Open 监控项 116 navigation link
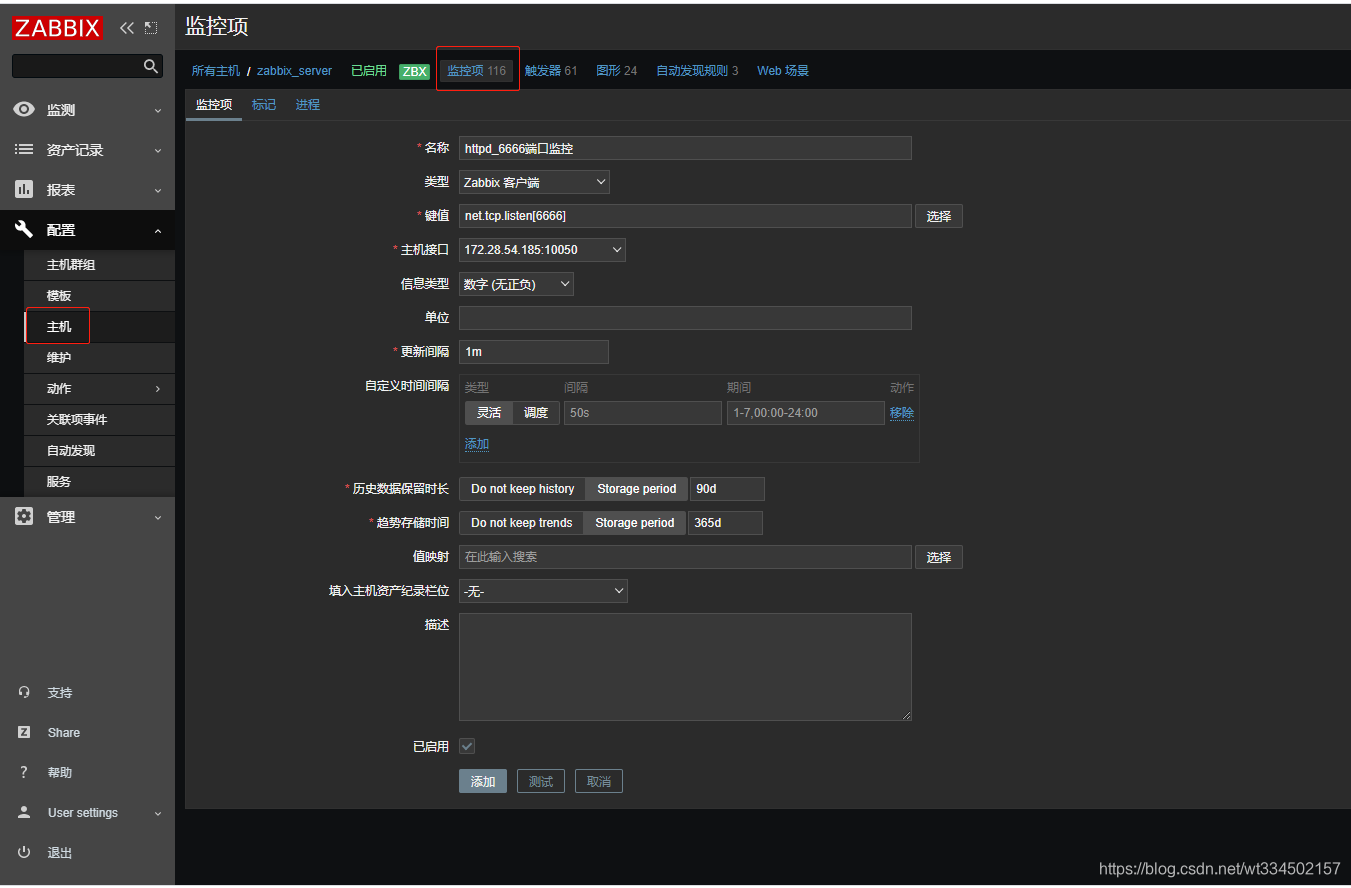 click(476, 71)
